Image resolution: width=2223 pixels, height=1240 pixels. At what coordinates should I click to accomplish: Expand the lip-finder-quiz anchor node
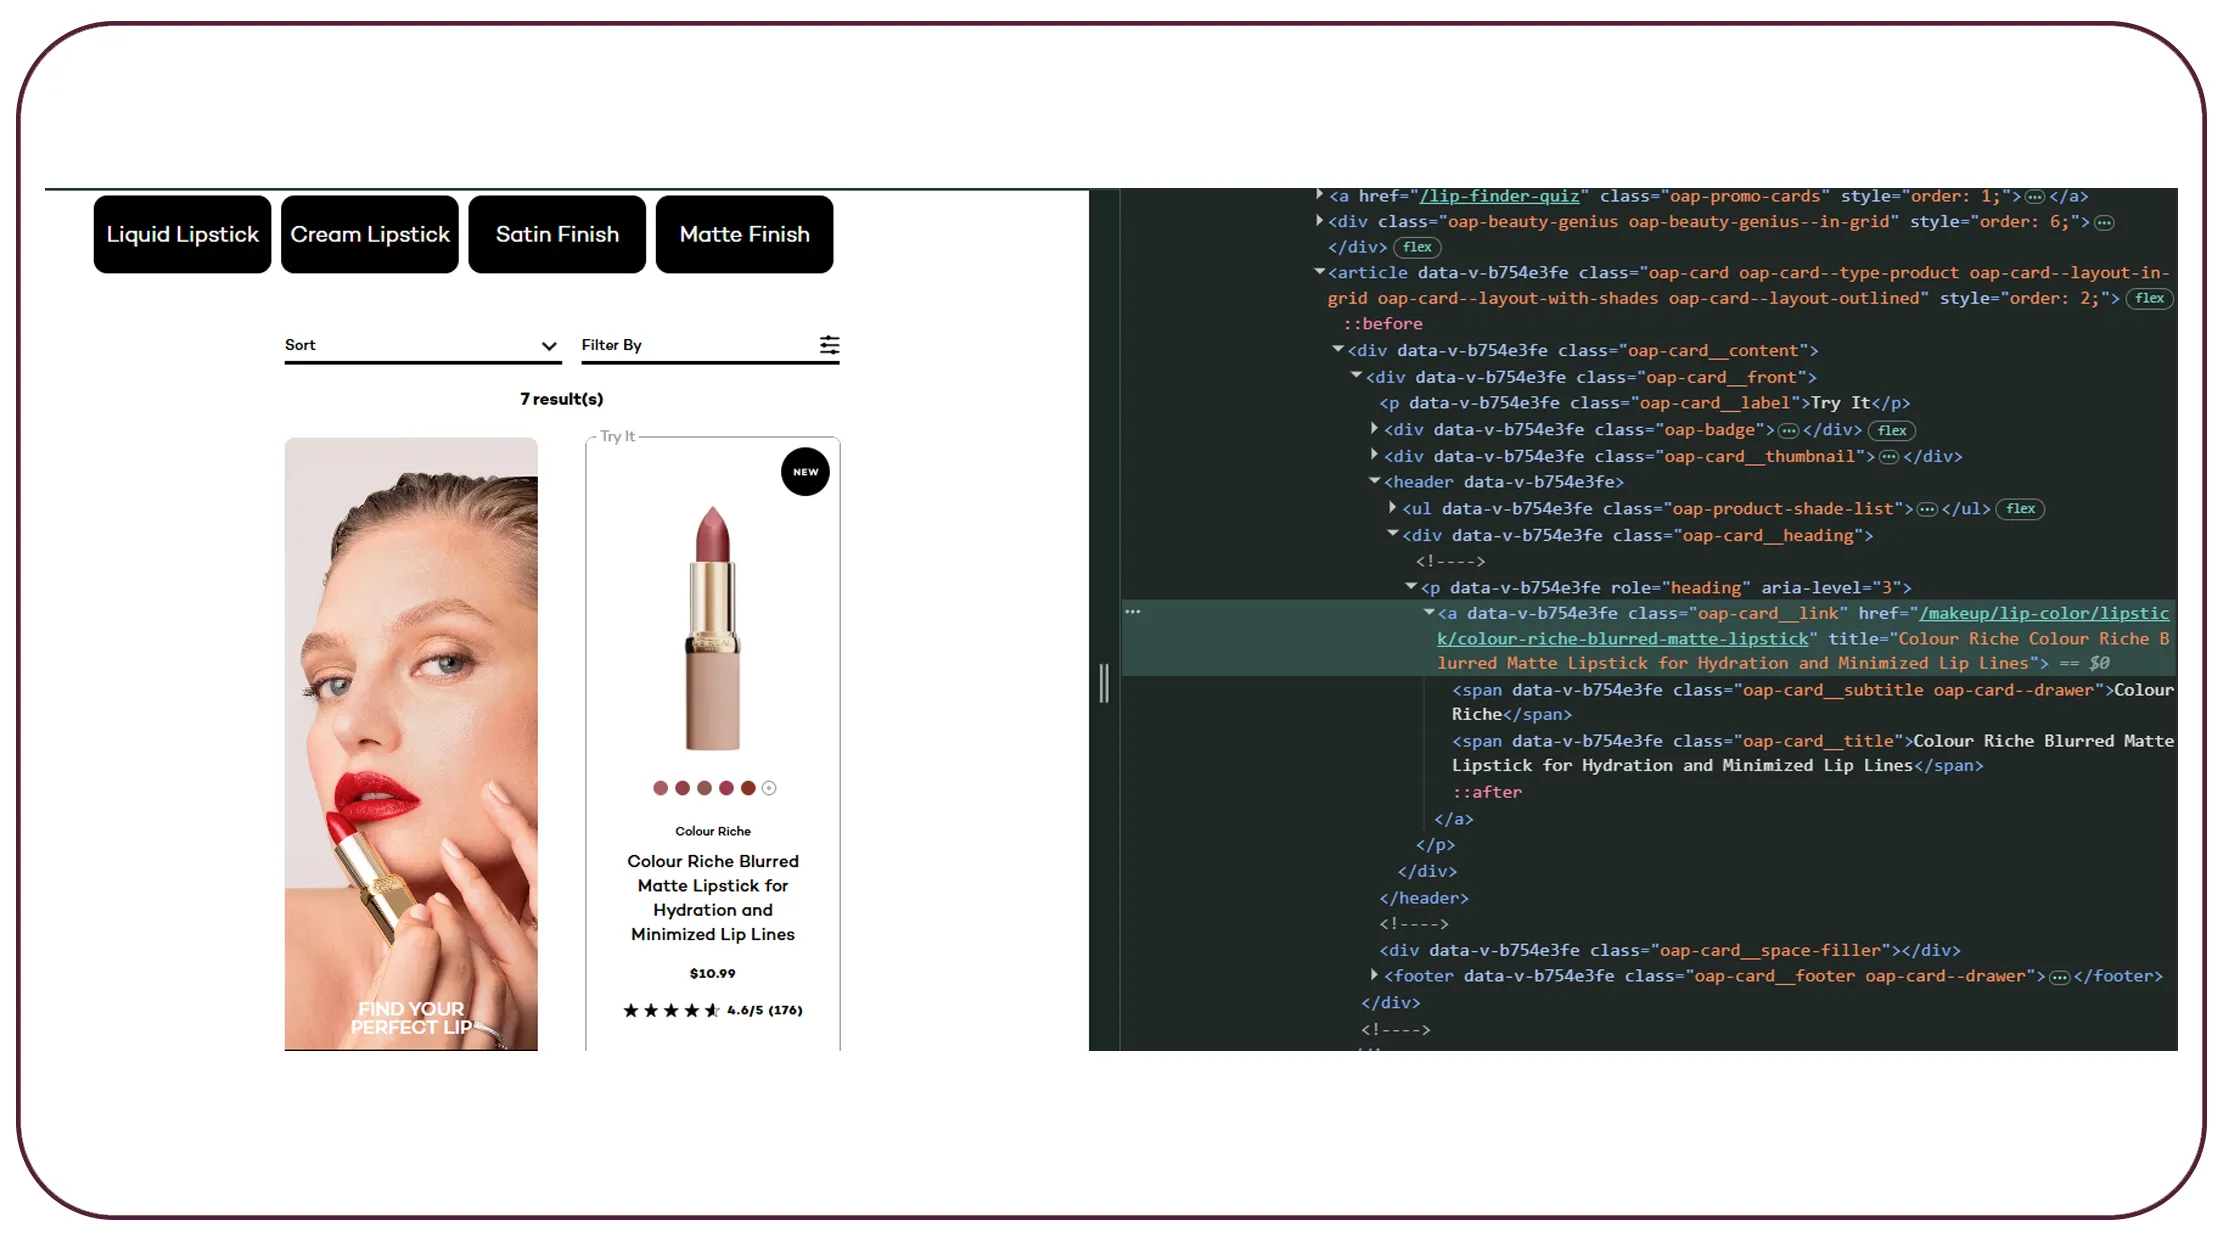click(x=1319, y=195)
